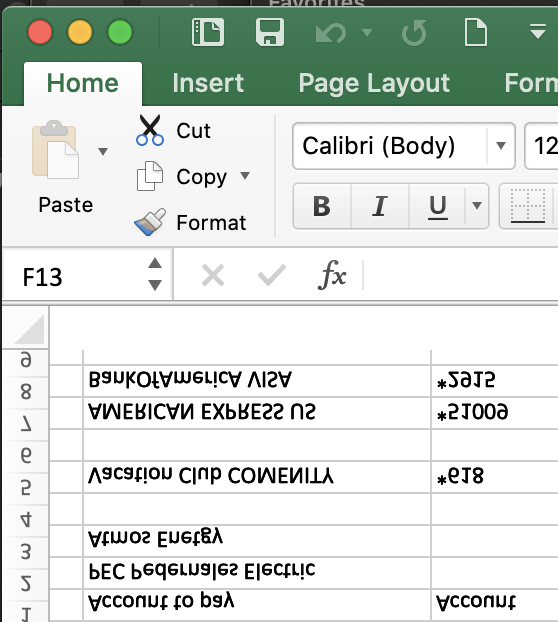The height and width of the screenshot is (622, 558).
Task: Click the Redo circular arrow icon
Action: pyautogui.click(x=414, y=32)
